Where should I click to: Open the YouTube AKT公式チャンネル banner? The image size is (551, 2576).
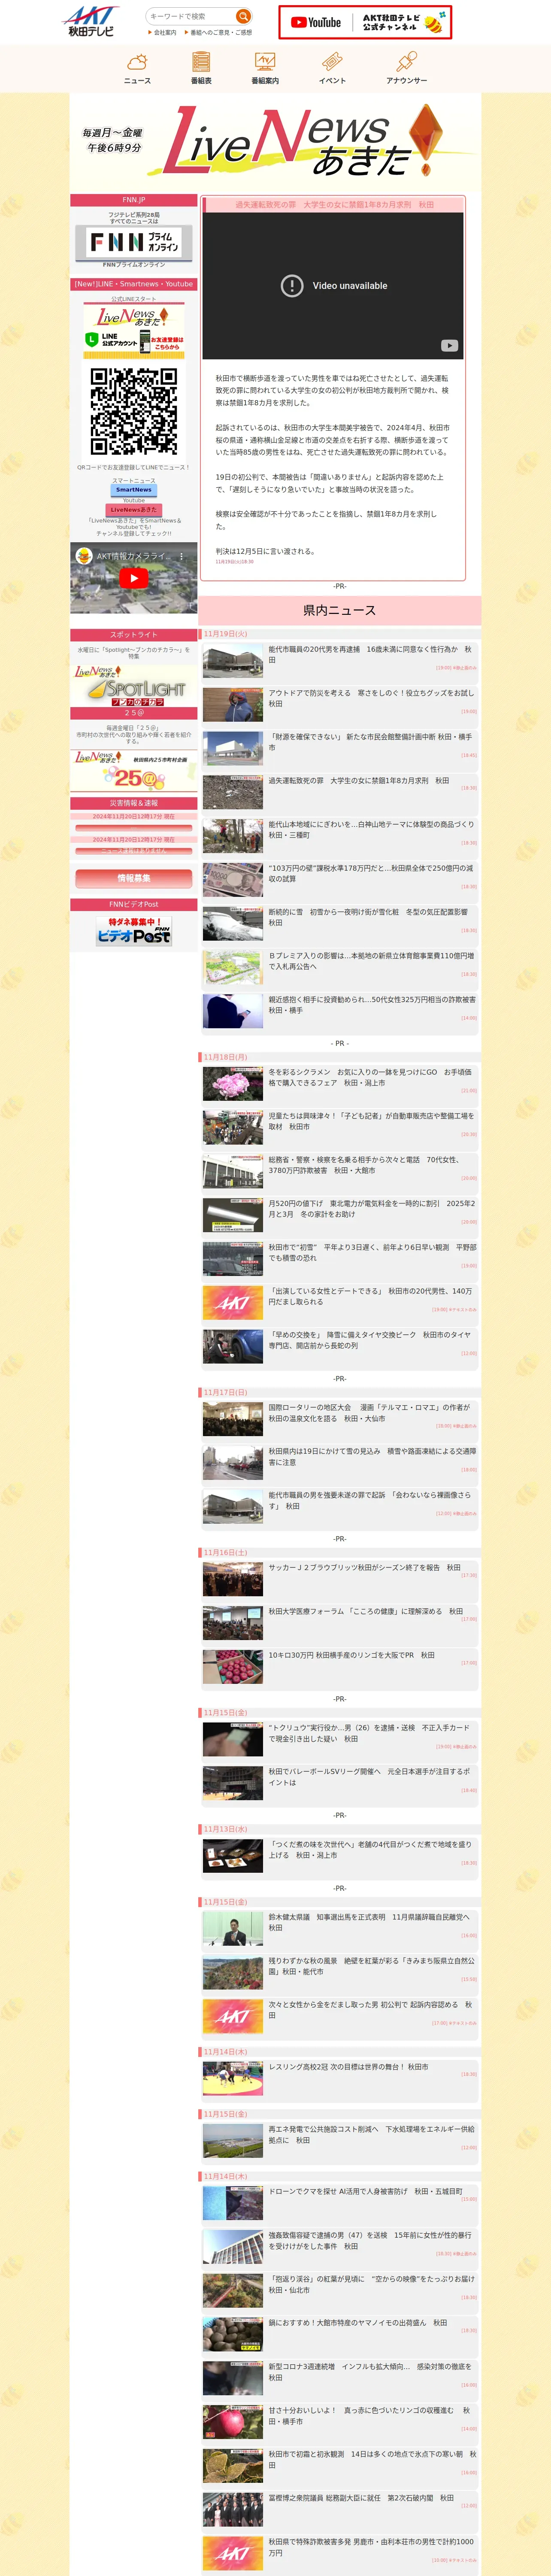tap(365, 22)
